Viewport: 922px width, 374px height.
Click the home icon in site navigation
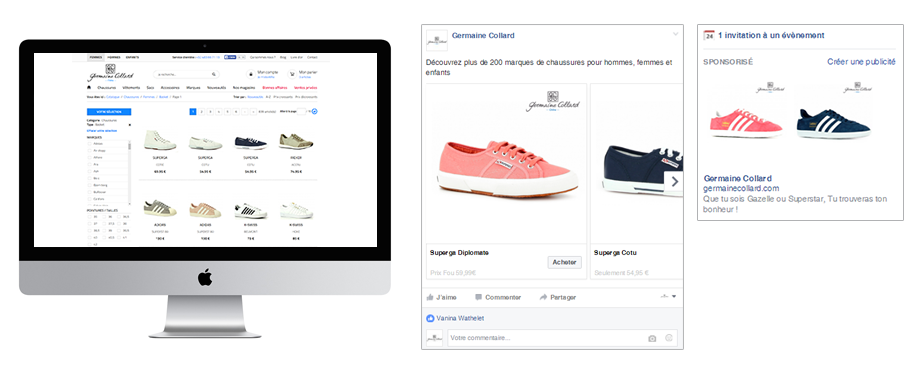click(89, 88)
